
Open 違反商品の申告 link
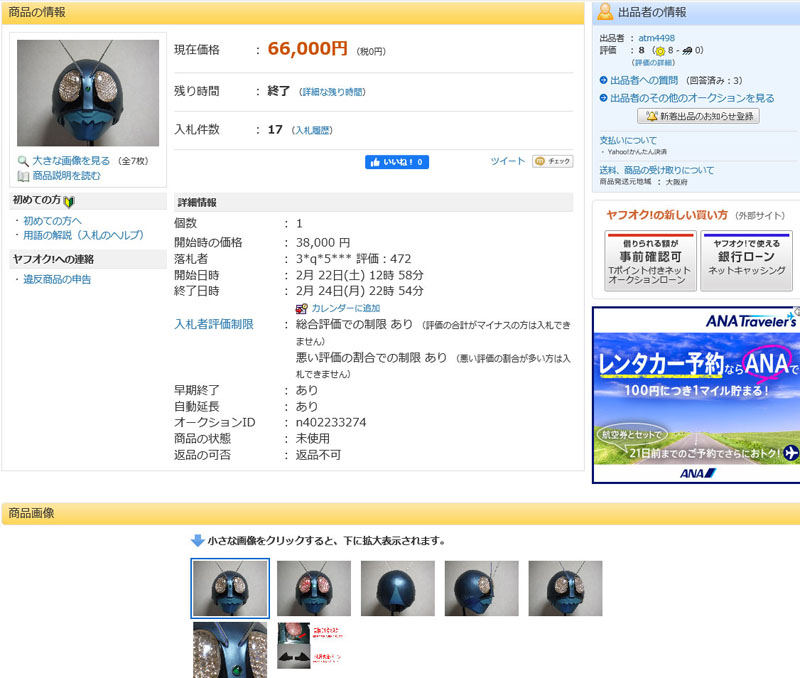click(x=57, y=280)
